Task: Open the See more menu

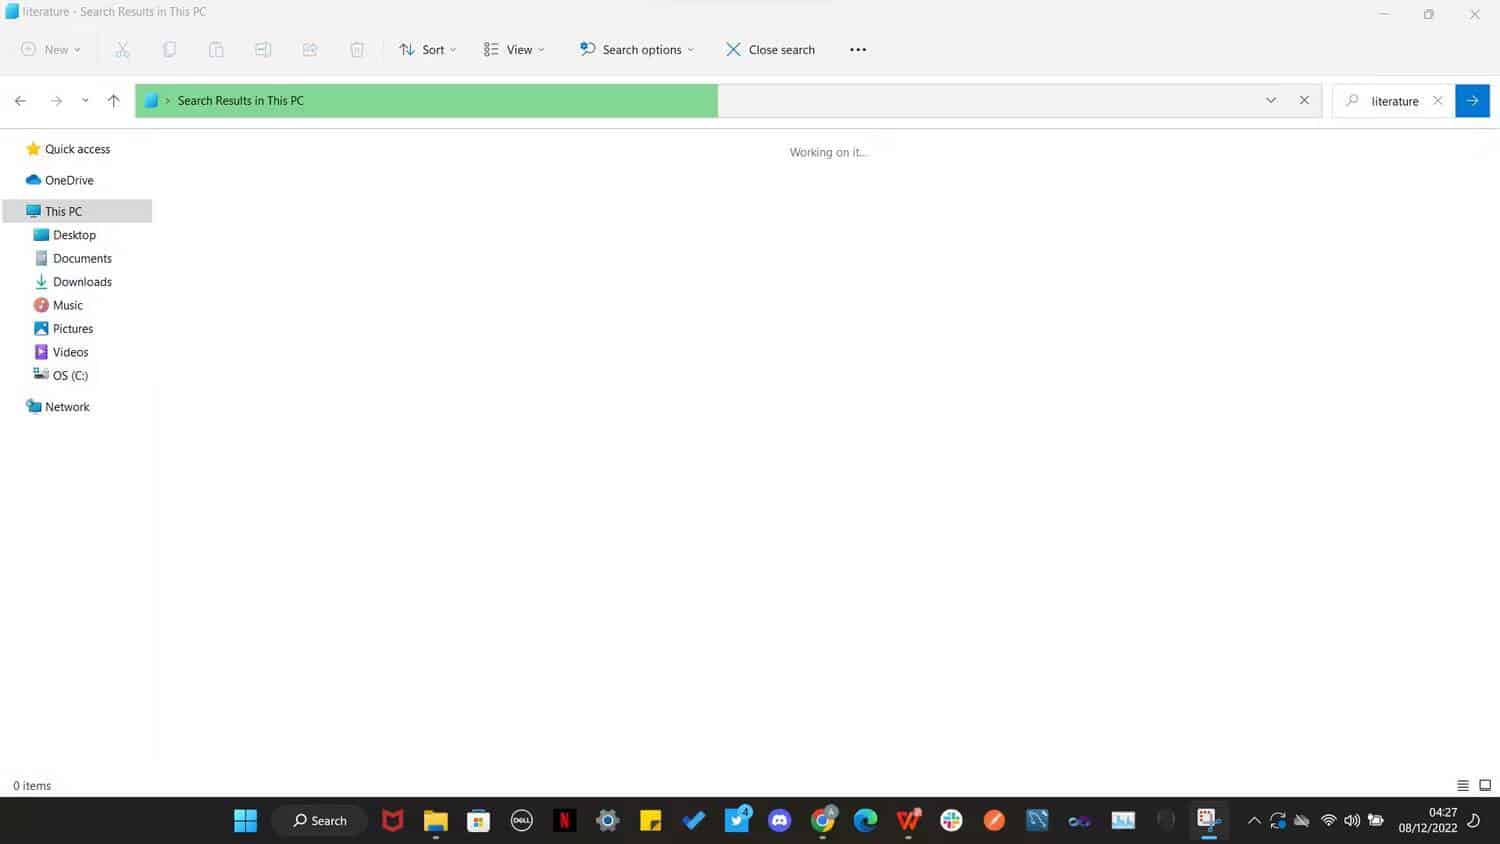Action: (x=857, y=49)
